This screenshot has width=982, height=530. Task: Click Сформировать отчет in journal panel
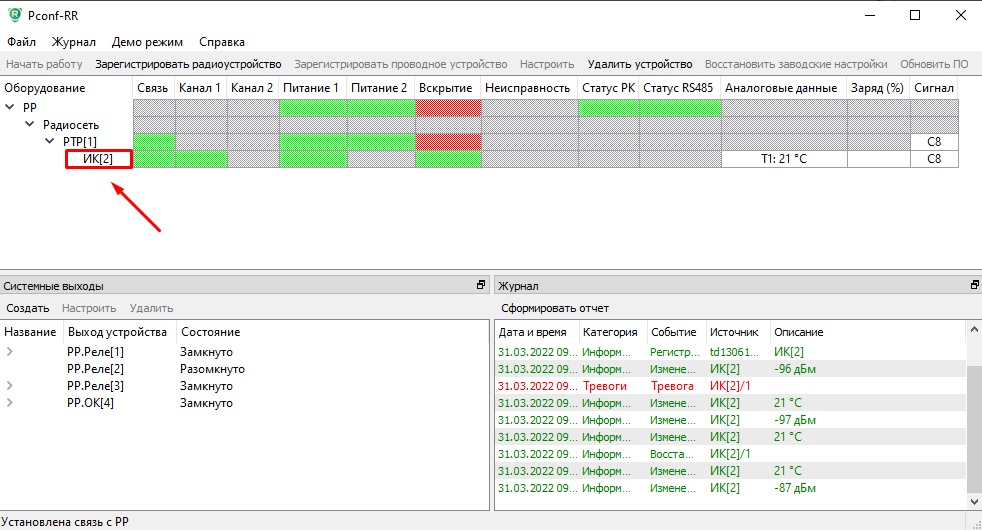[x=554, y=308]
